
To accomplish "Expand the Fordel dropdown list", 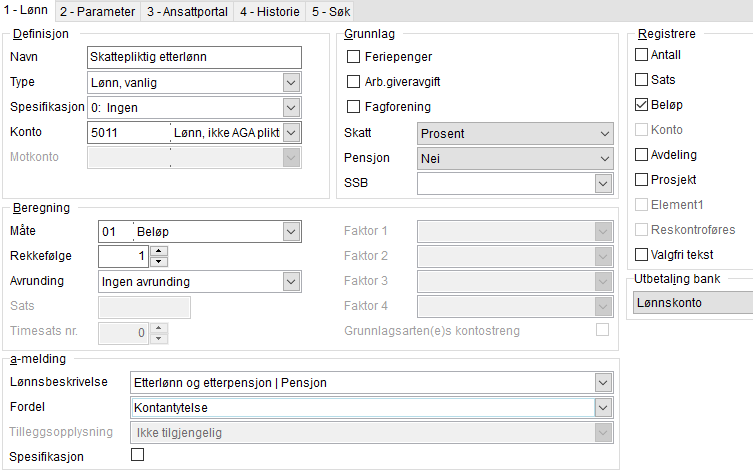I will (601, 407).
